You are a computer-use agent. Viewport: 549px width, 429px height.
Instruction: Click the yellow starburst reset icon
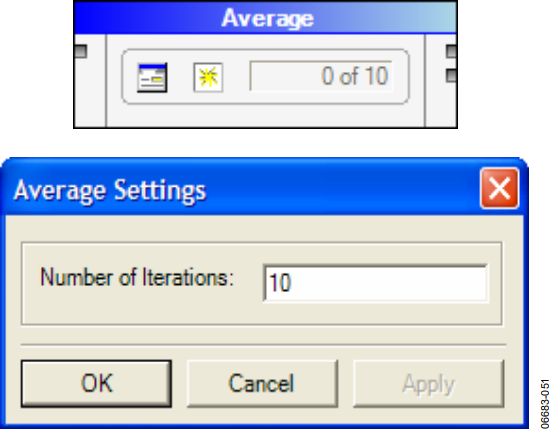point(208,77)
